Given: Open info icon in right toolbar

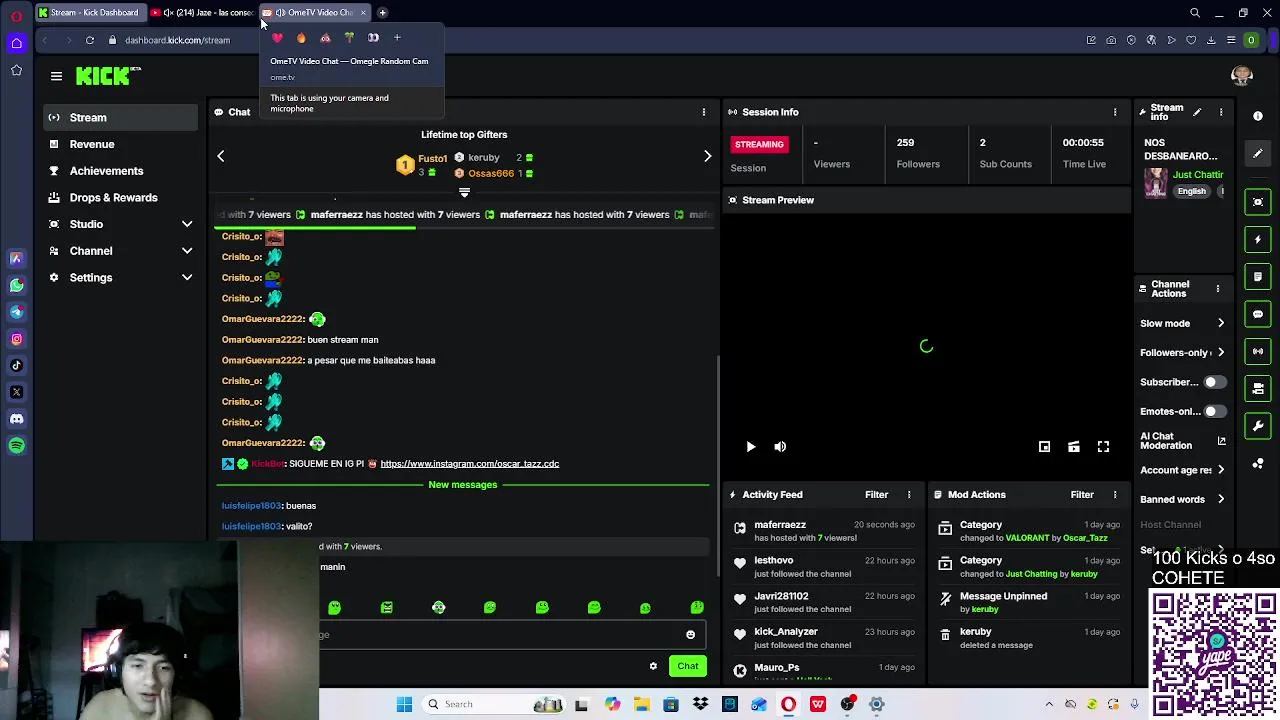Looking at the screenshot, I should coord(1258,116).
